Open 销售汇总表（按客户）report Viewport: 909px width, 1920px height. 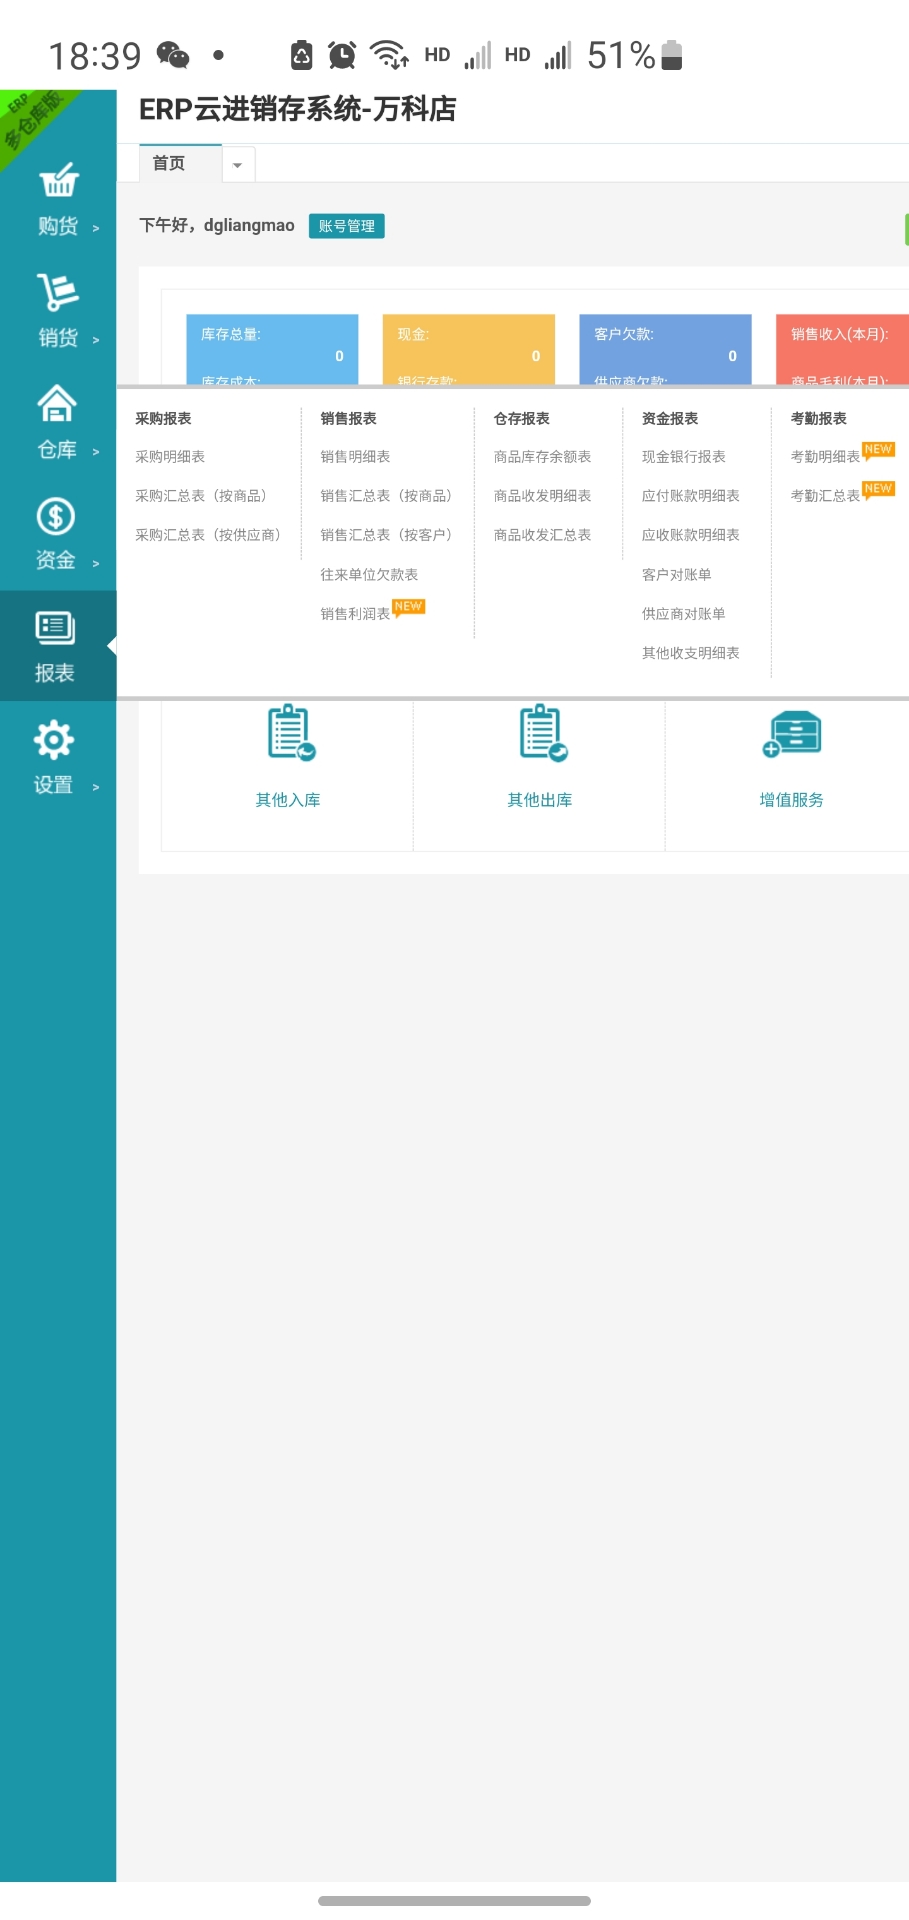coord(388,535)
